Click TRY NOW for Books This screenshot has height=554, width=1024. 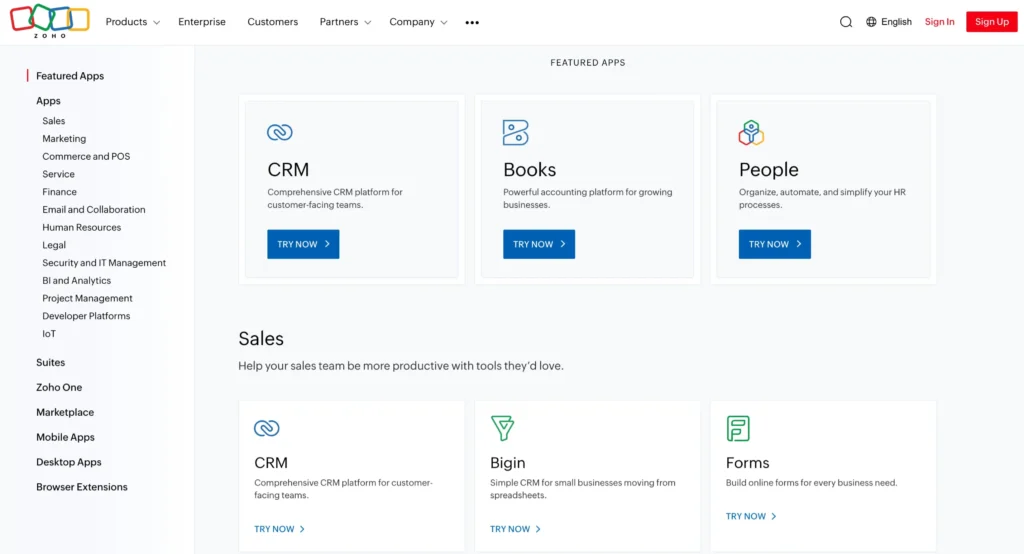[539, 244]
